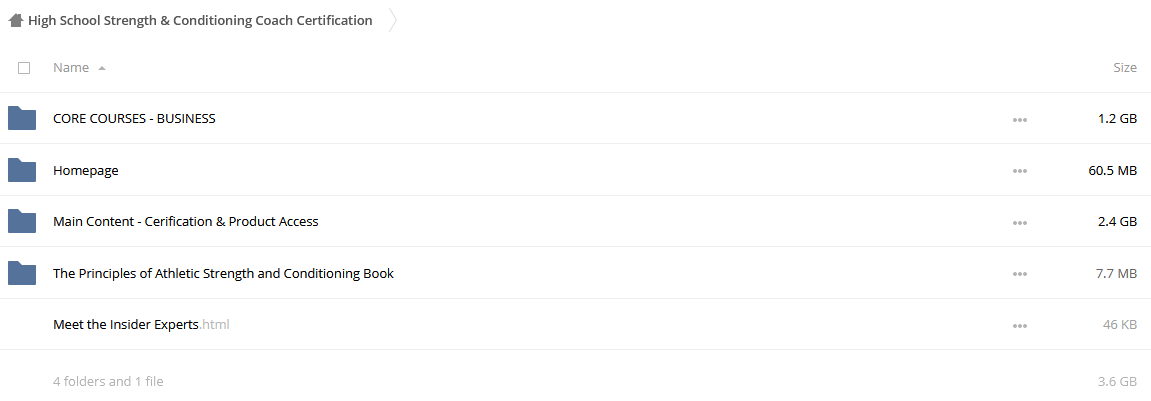The height and width of the screenshot is (401, 1151).
Task: Open more options for Meet the Insider Experts.html
Action: tap(1020, 325)
